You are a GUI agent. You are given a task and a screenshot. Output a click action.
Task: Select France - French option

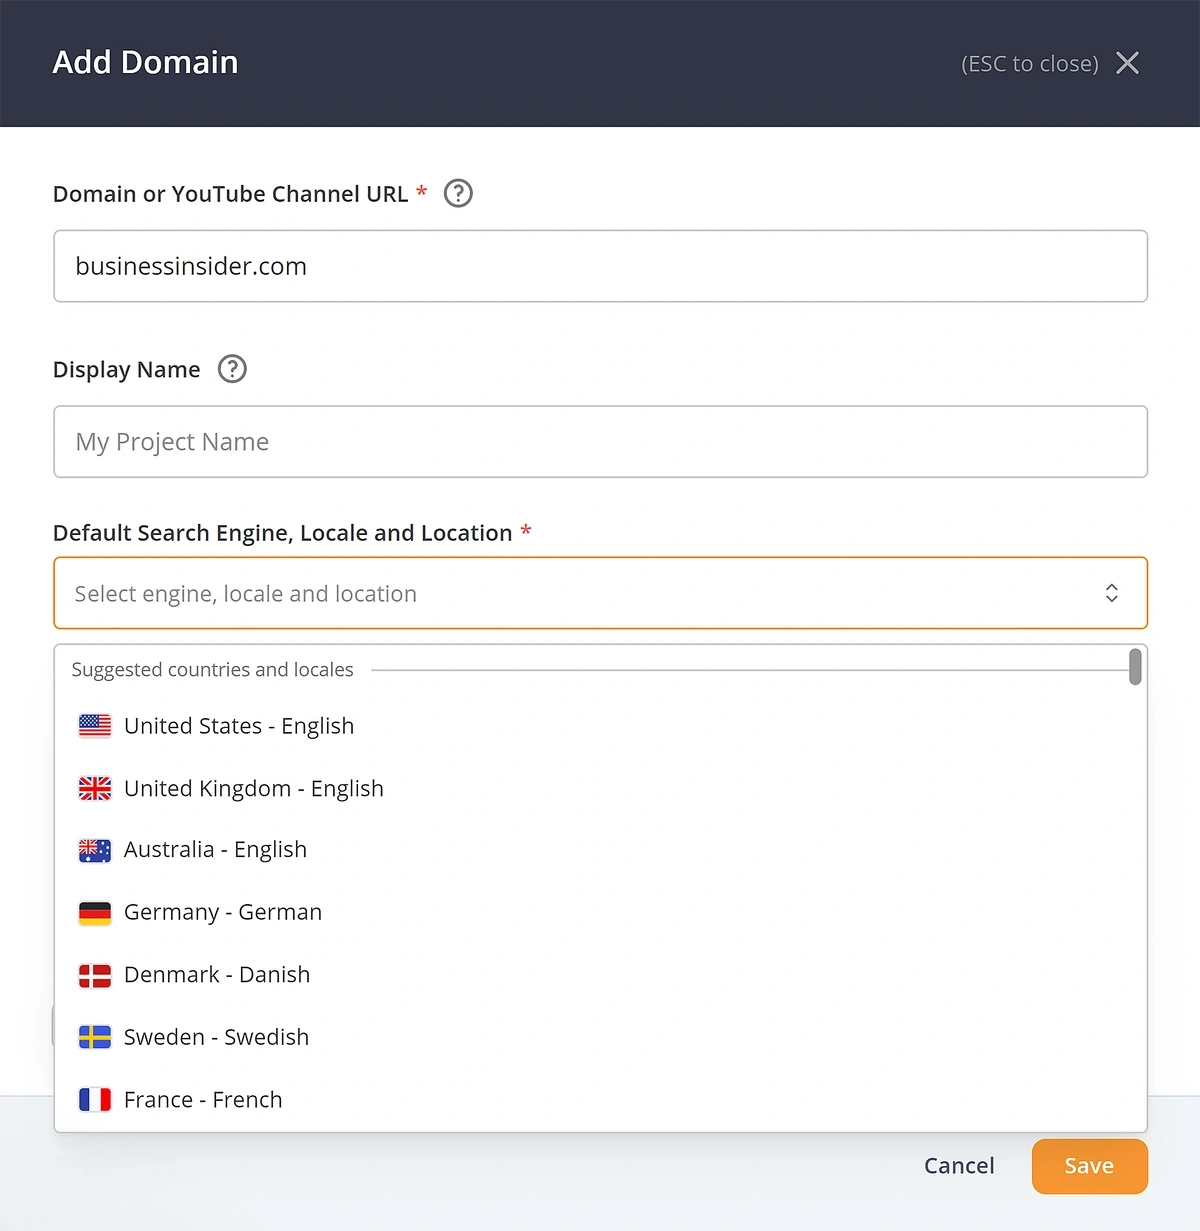600,1099
